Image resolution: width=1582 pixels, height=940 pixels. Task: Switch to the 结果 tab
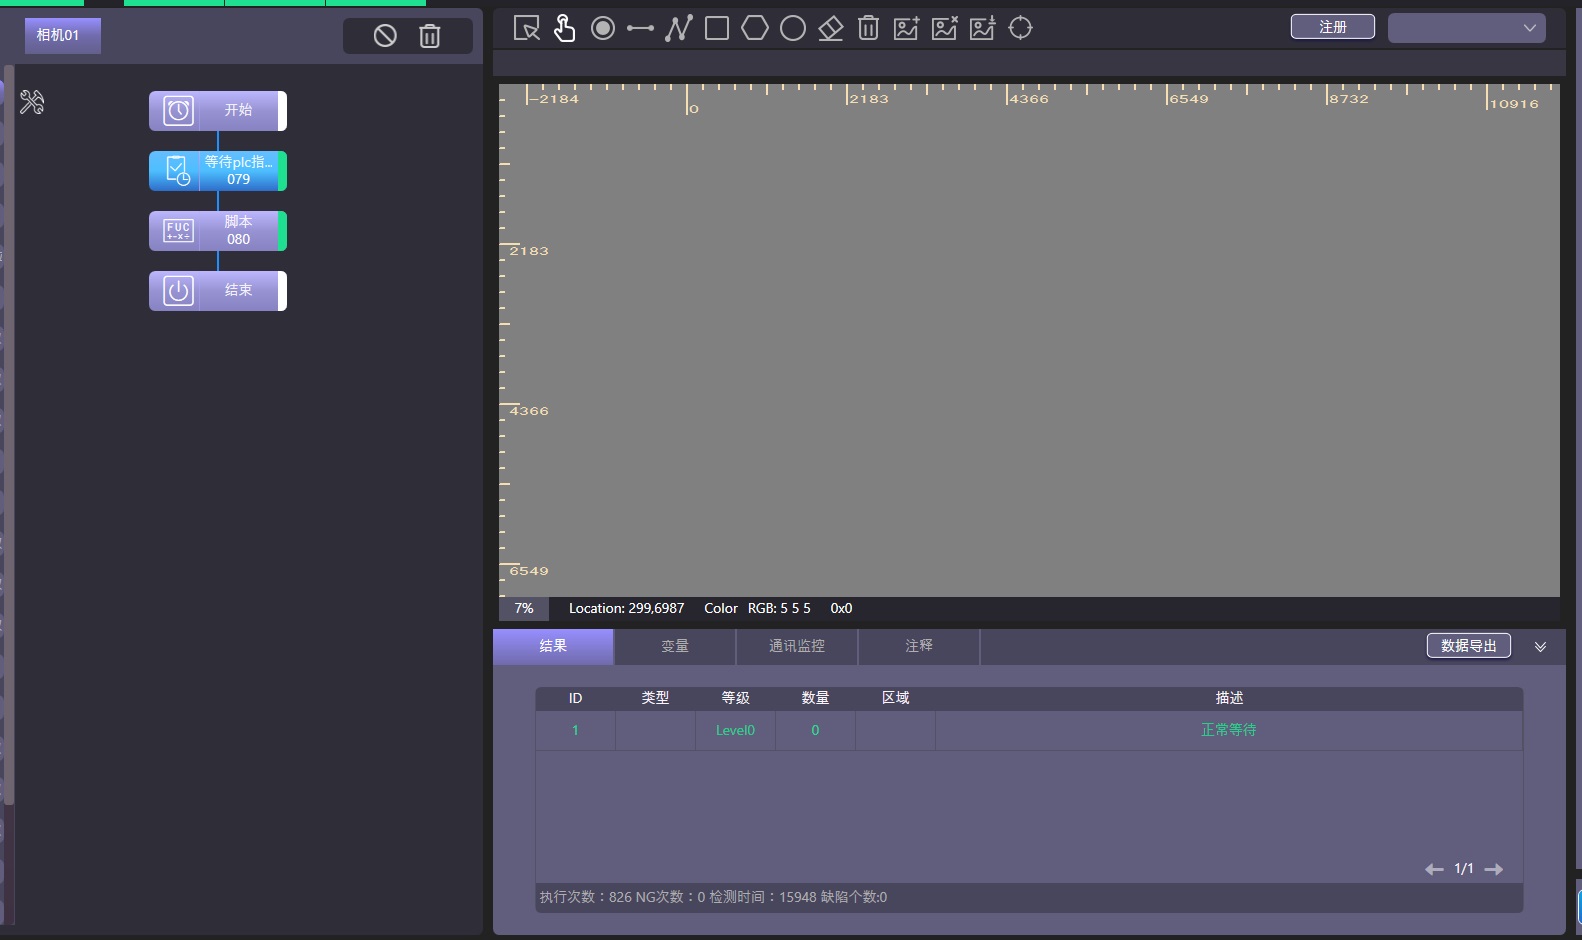[x=553, y=646]
